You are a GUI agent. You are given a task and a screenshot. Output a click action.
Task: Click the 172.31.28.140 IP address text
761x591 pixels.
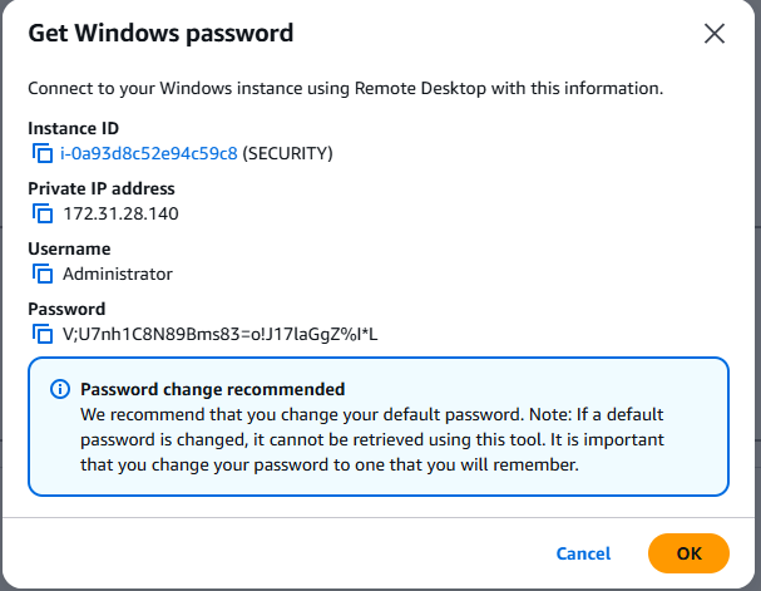click(121, 214)
